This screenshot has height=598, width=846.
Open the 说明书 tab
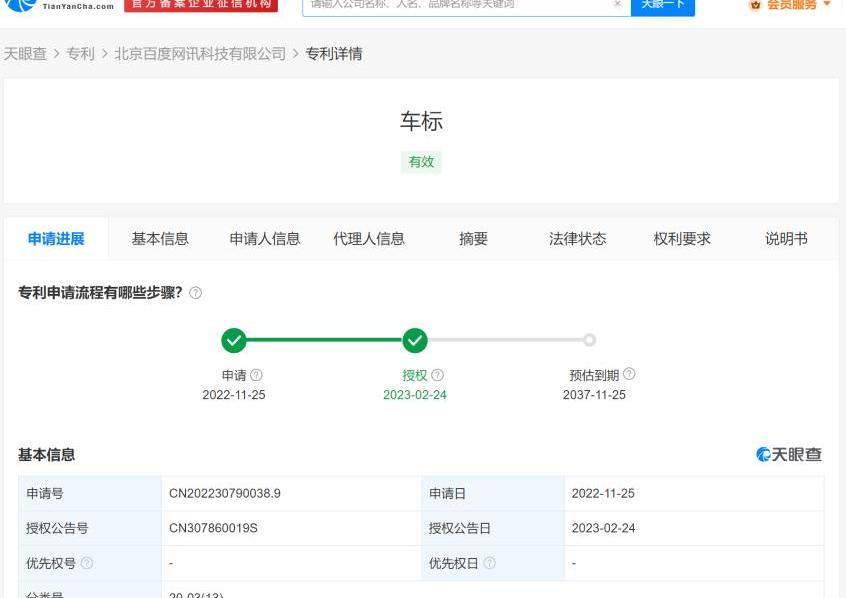coord(786,239)
